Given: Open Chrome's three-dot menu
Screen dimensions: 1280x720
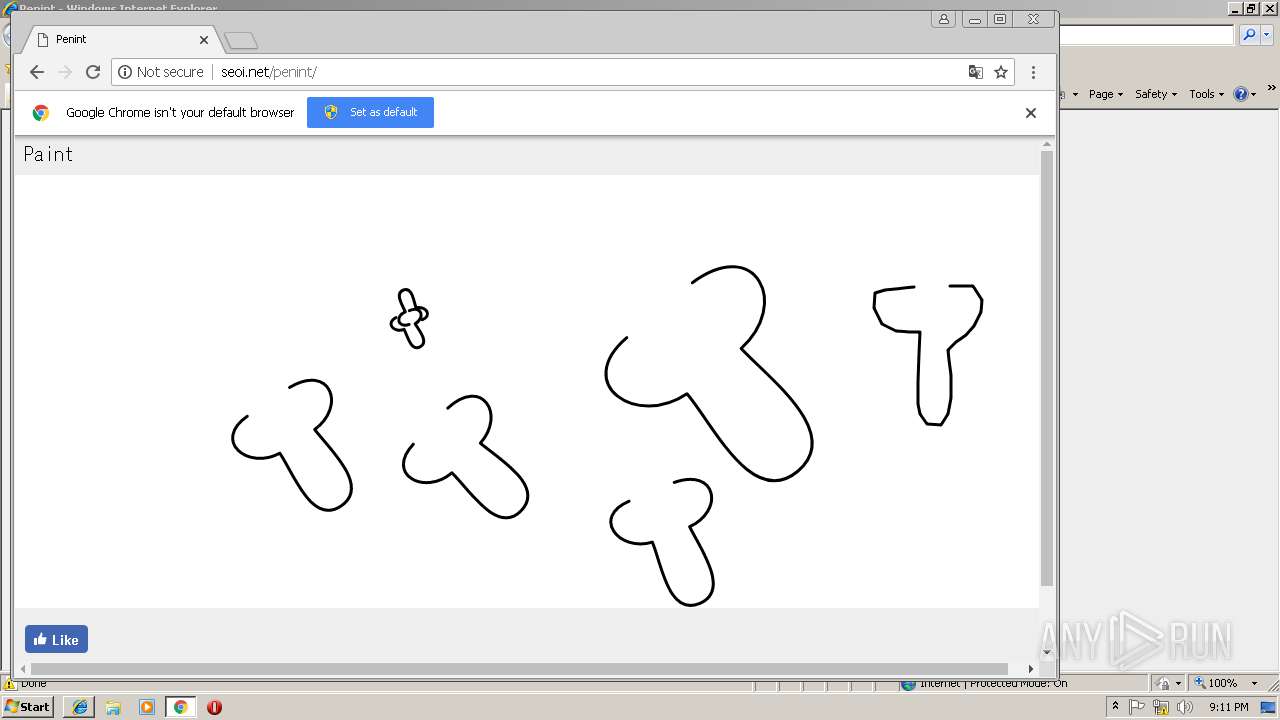Looking at the screenshot, I should tap(1033, 72).
